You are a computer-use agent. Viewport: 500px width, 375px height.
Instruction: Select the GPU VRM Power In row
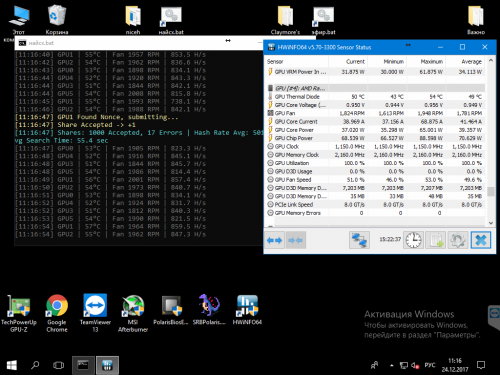click(x=375, y=72)
